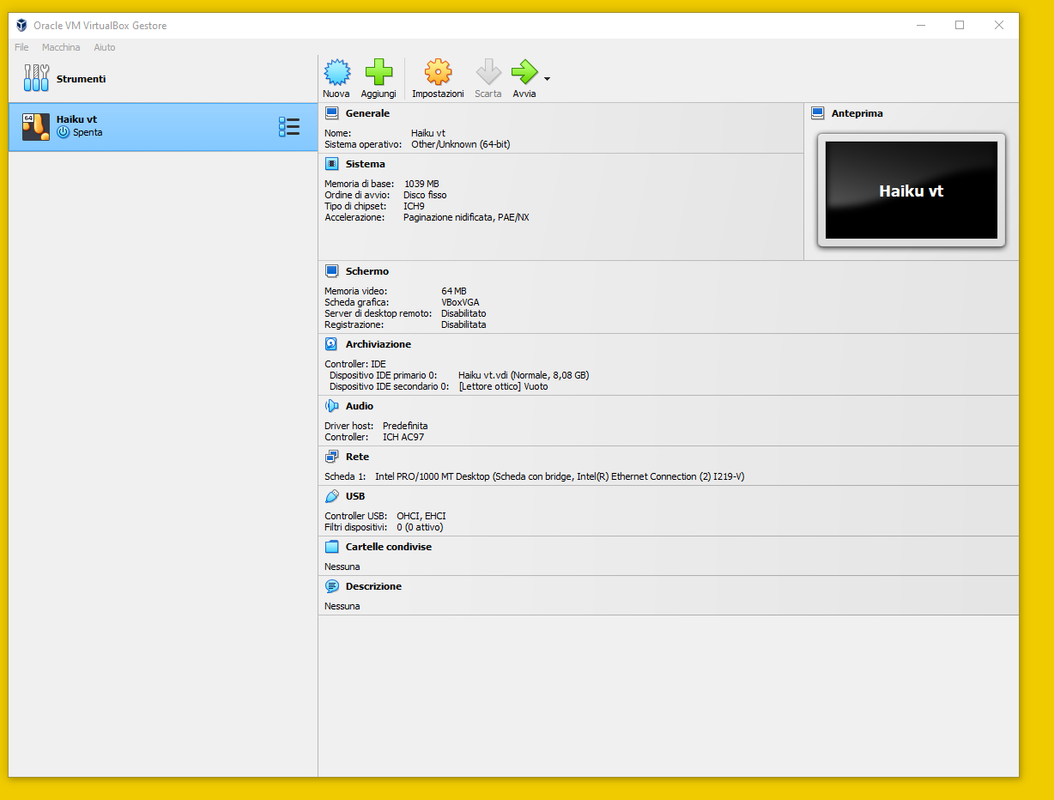Click the 'Disabilitata' Registrazione value
Image resolution: width=1054 pixels, height=800 pixels.
(x=463, y=325)
